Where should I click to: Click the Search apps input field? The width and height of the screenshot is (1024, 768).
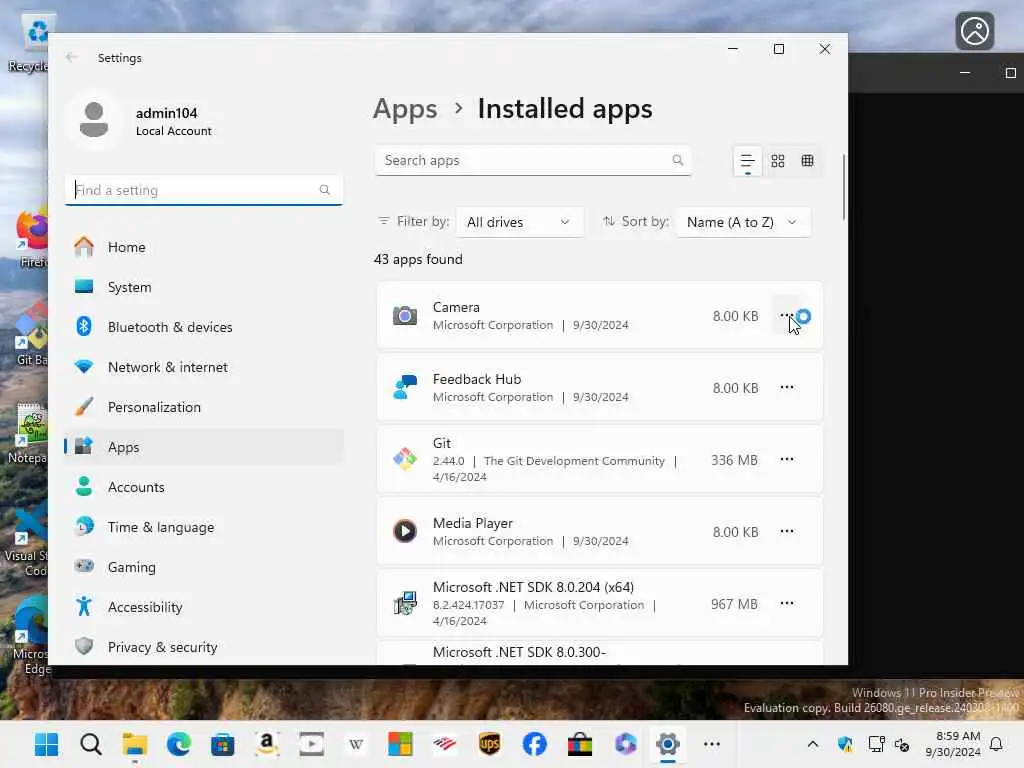(532, 161)
